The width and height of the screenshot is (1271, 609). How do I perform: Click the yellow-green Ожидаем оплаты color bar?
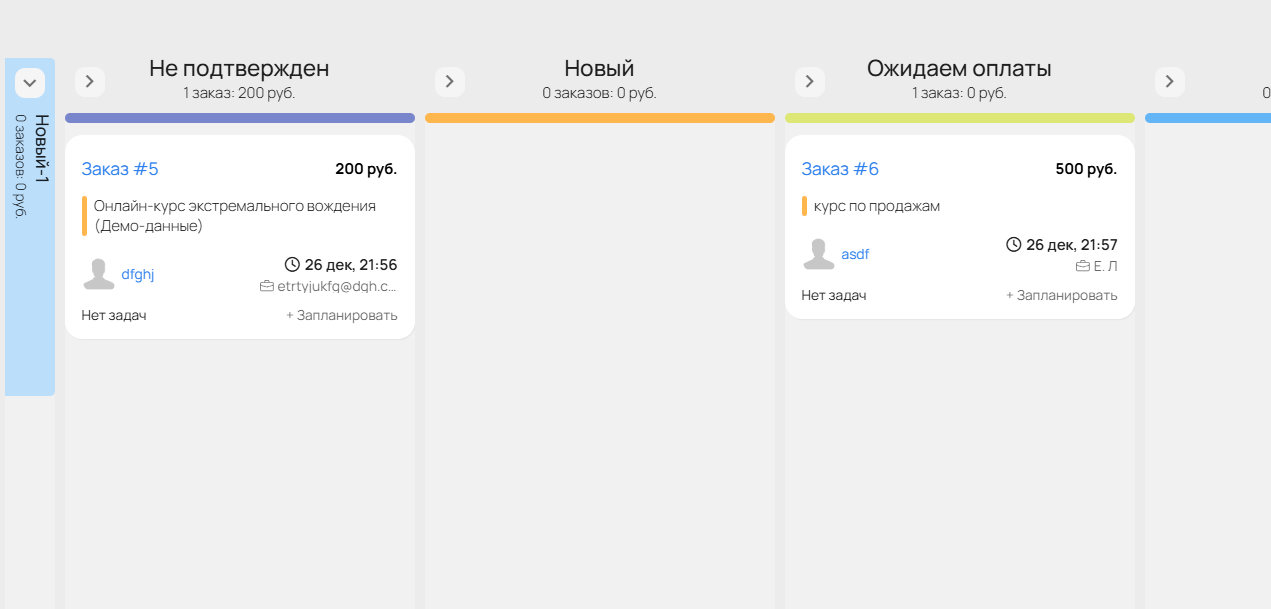960,118
